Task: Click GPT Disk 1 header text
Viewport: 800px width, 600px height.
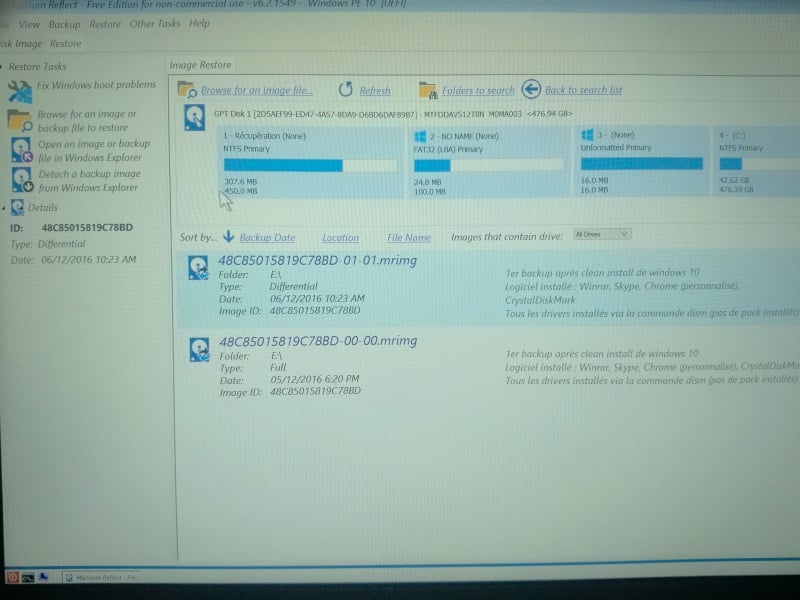Action: (393, 114)
